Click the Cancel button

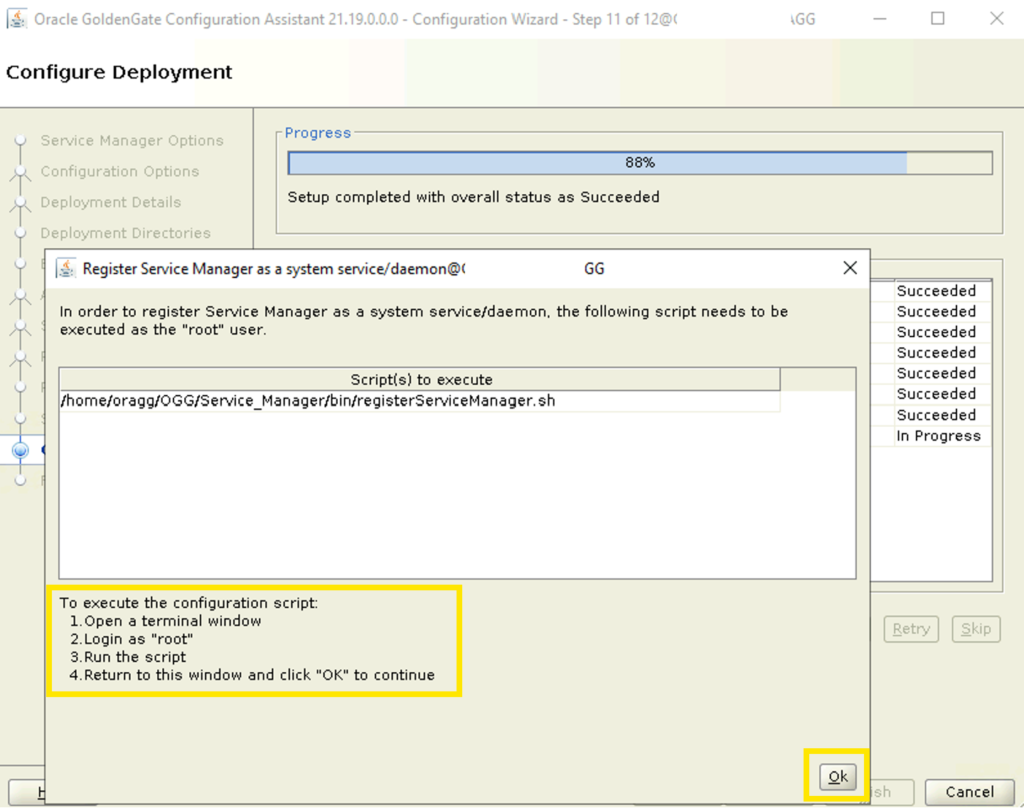click(969, 792)
